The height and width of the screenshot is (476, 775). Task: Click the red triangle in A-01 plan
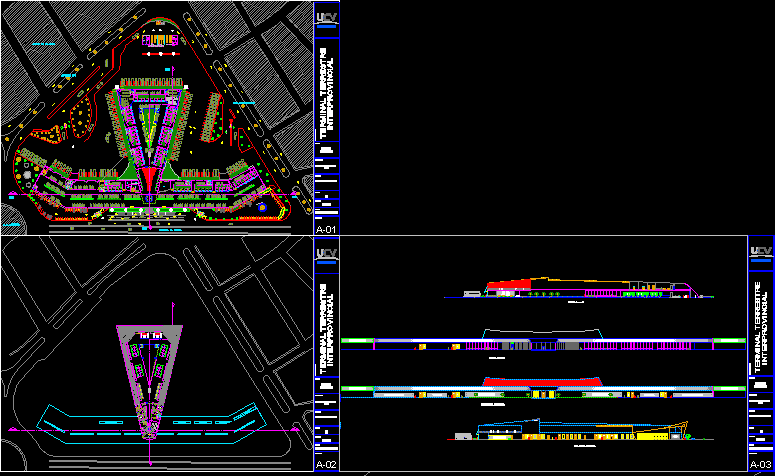tap(151, 179)
